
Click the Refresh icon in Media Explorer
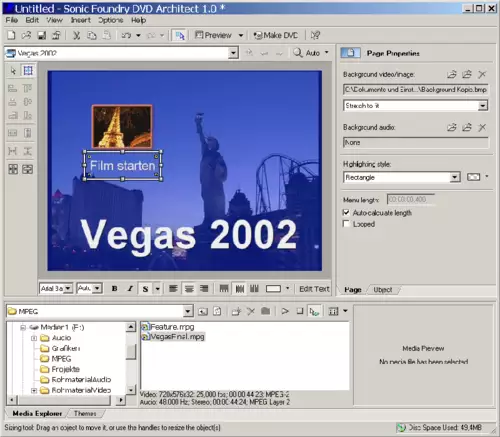217,311
